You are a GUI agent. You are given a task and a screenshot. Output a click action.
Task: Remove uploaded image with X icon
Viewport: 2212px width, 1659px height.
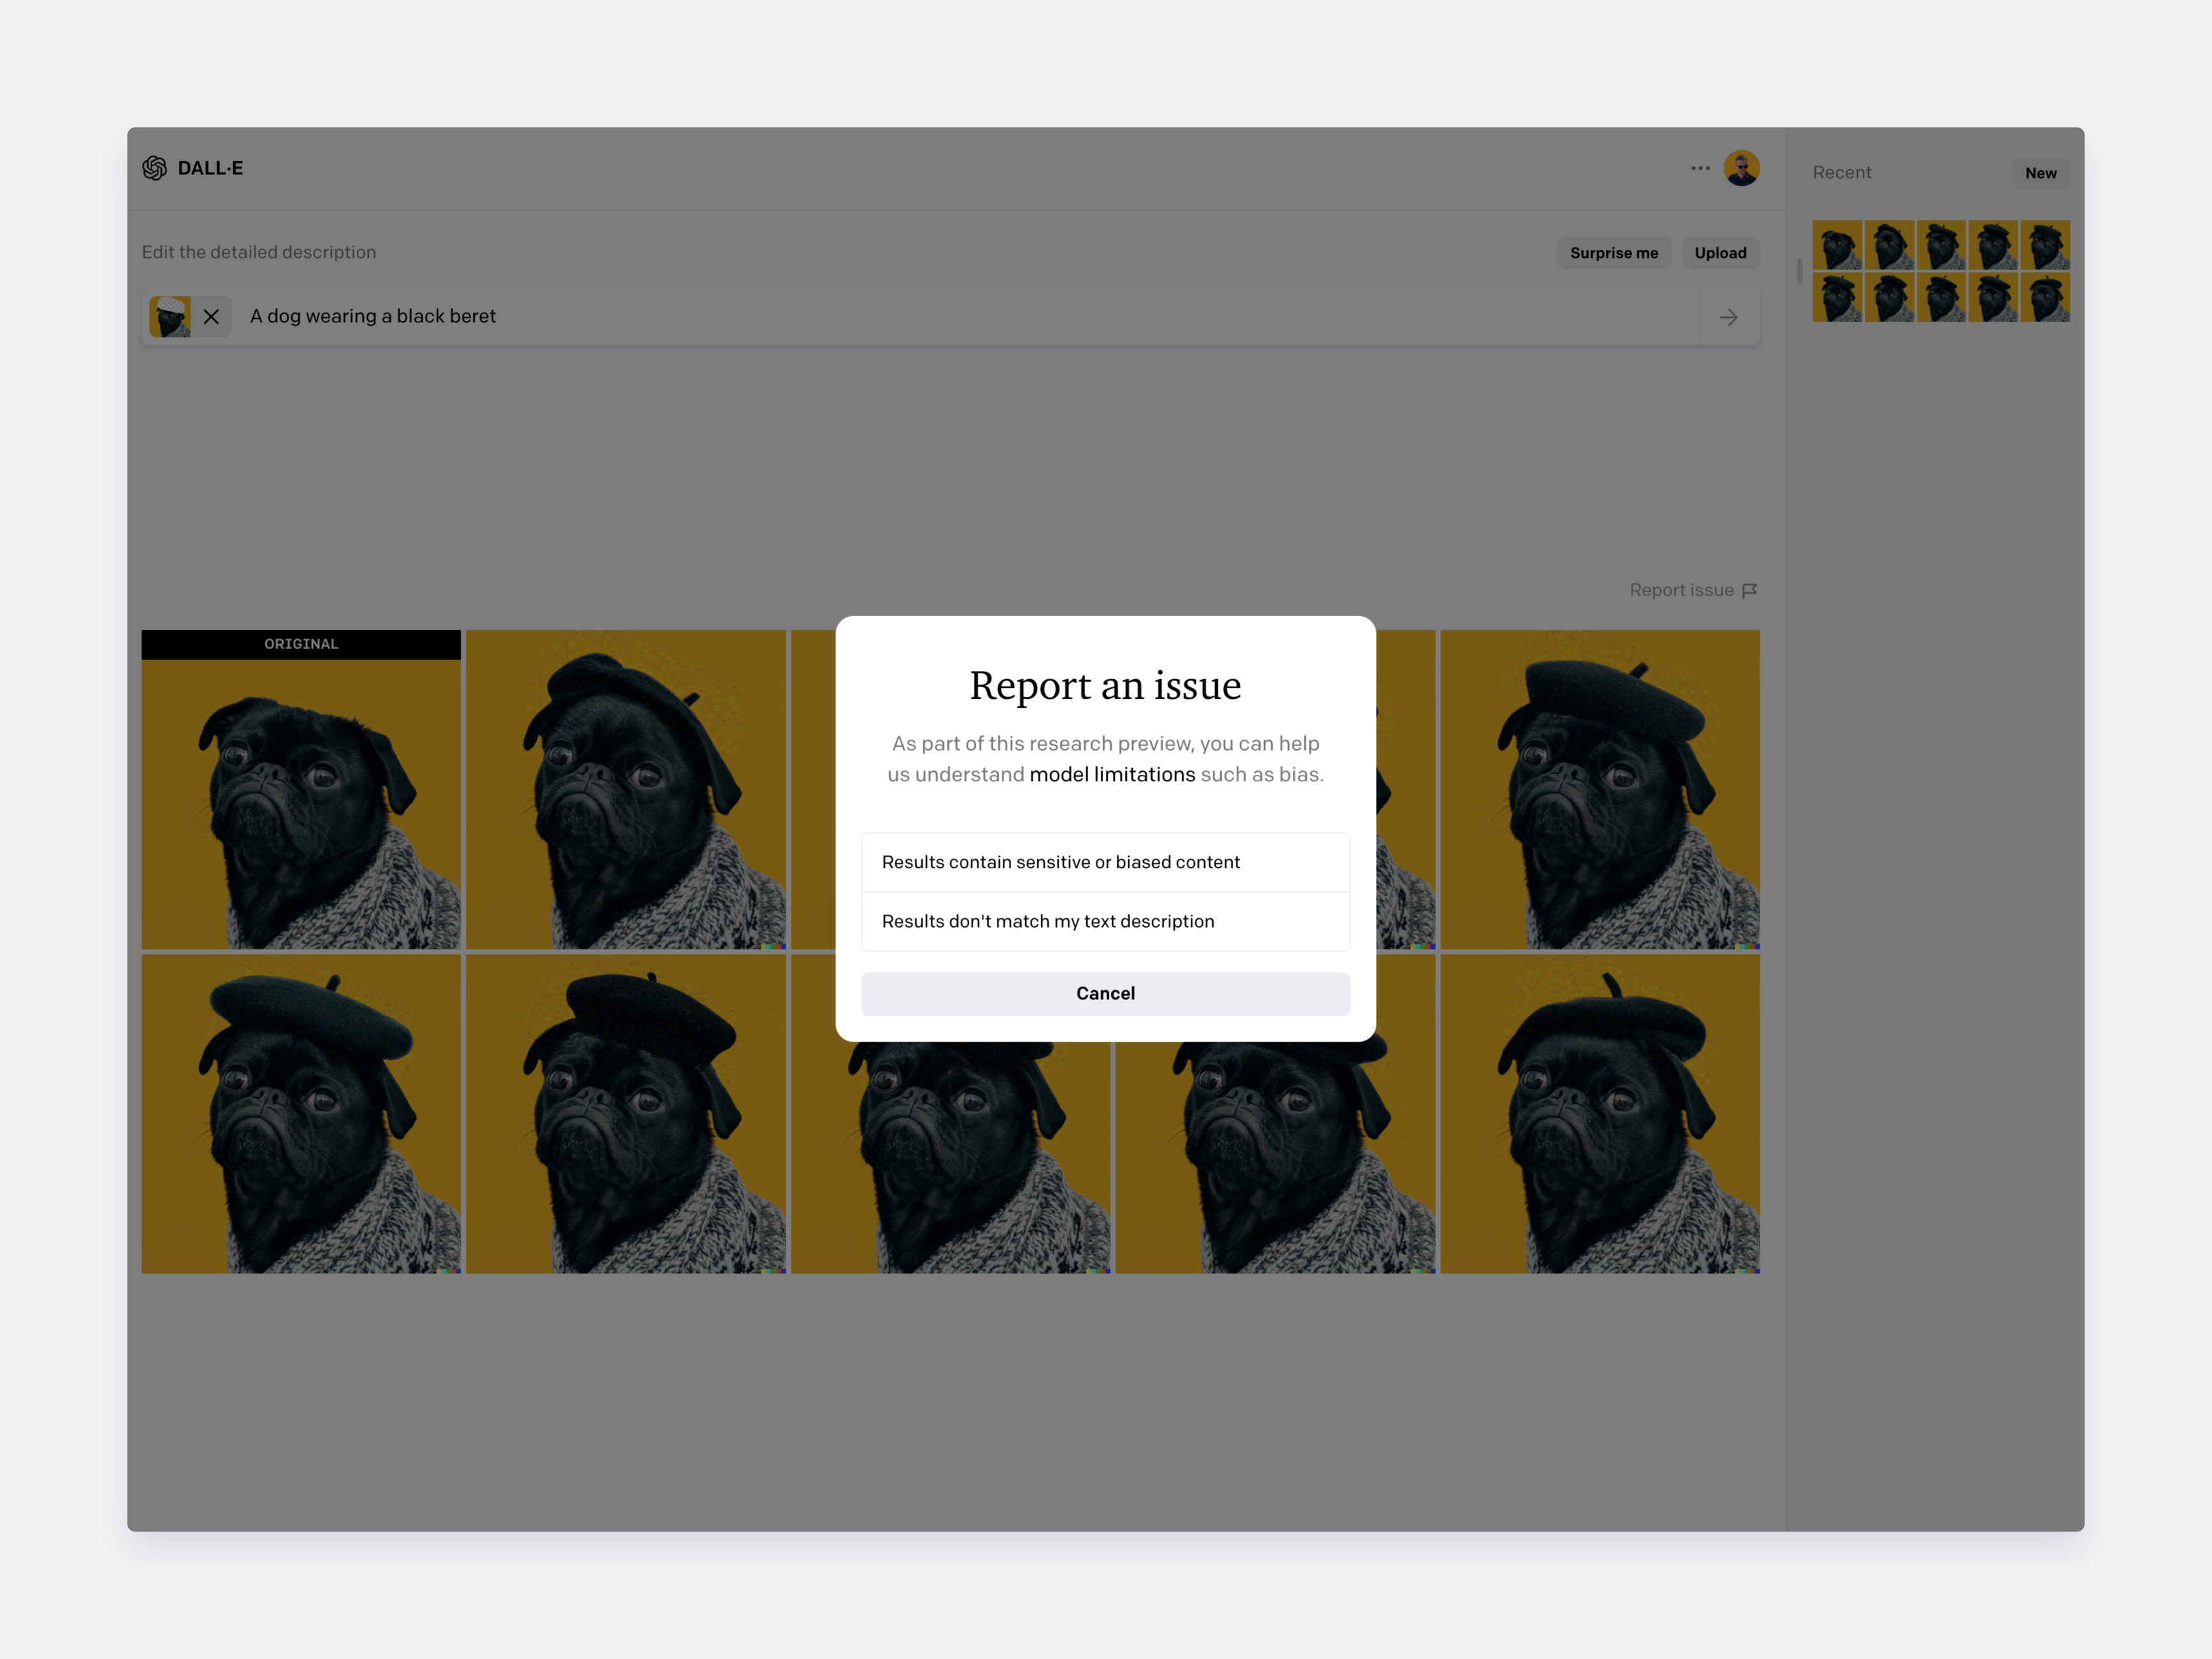point(211,317)
